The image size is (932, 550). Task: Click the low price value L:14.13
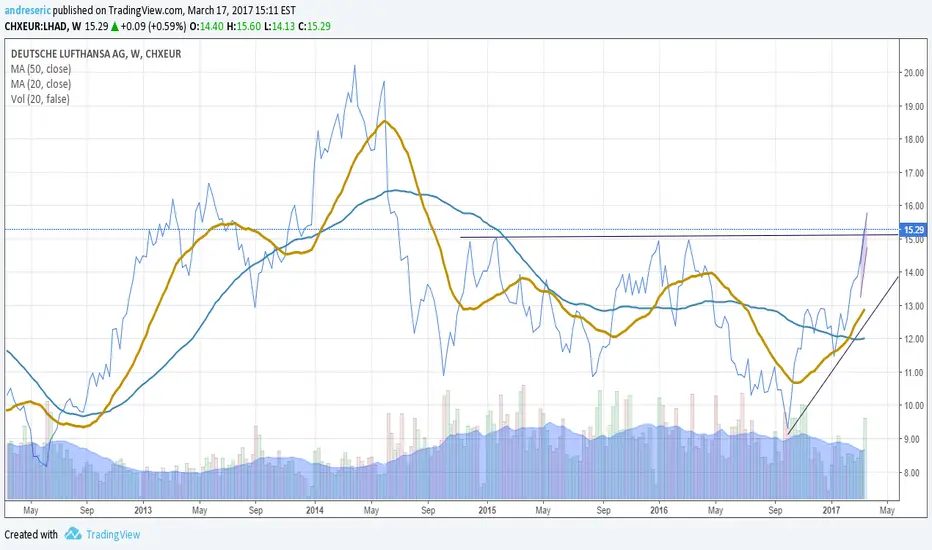coord(279,26)
